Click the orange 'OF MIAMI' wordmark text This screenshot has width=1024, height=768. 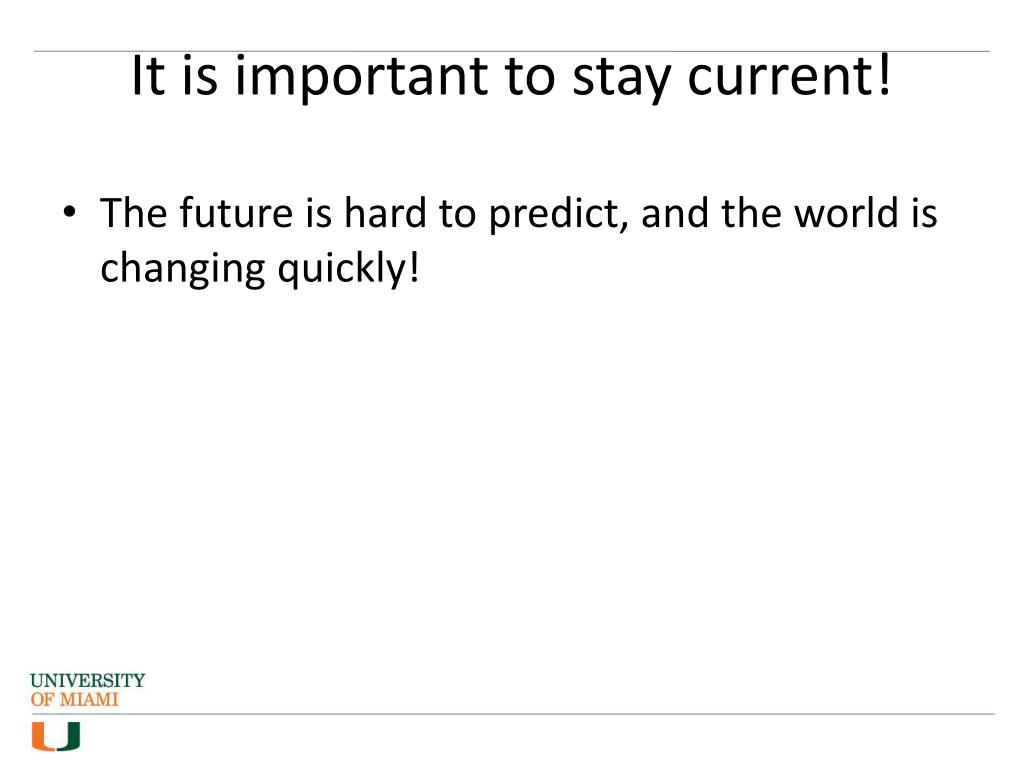(x=74, y=699)
